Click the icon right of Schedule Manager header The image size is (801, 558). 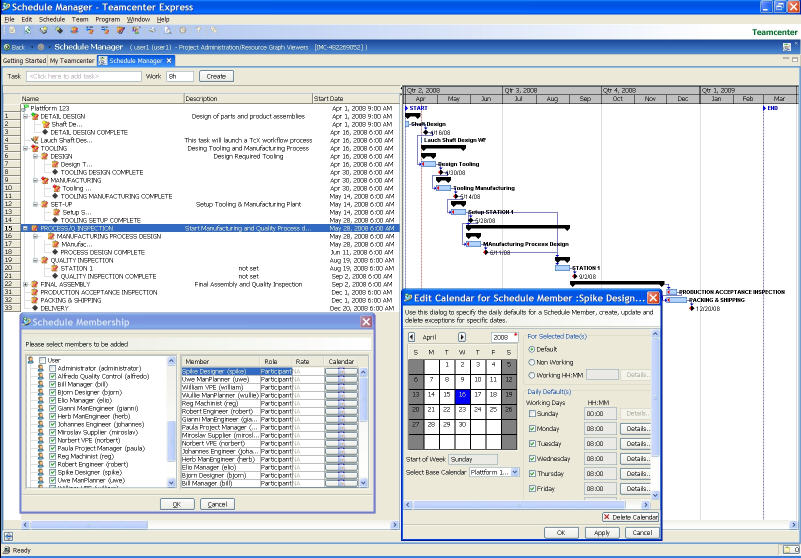(x=786, y=47)
